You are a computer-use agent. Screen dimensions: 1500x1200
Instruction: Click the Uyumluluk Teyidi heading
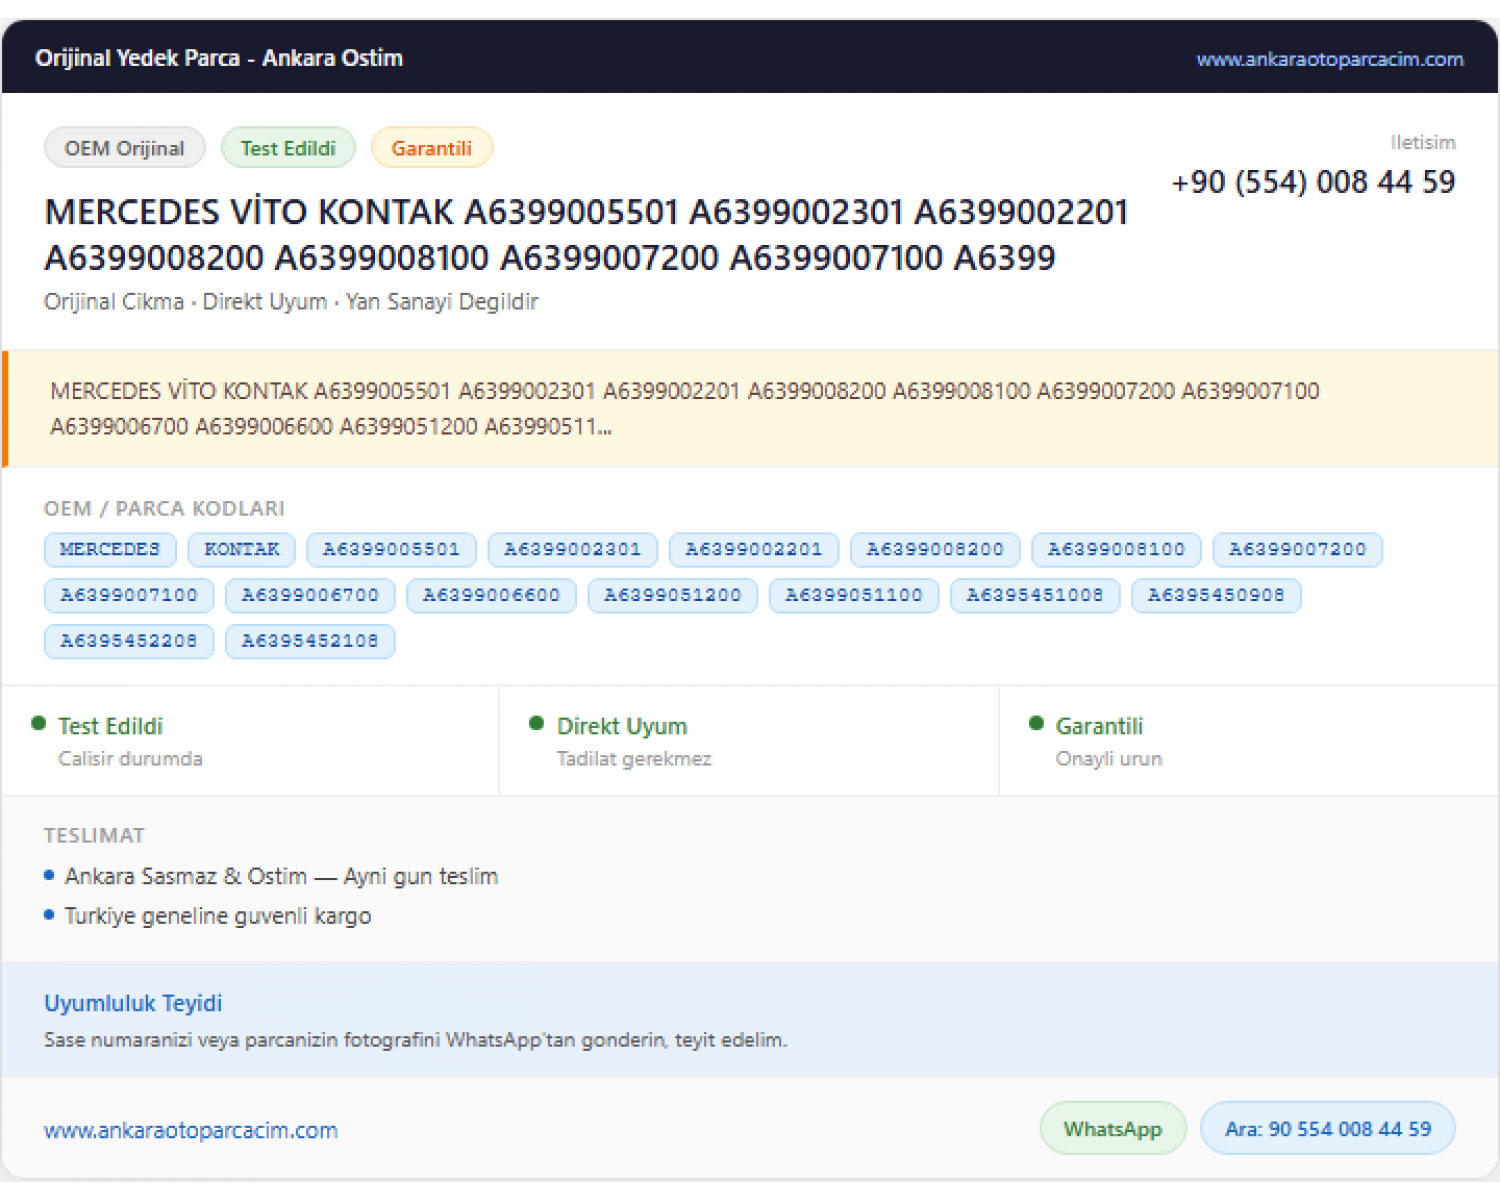tap(133, 1003)
